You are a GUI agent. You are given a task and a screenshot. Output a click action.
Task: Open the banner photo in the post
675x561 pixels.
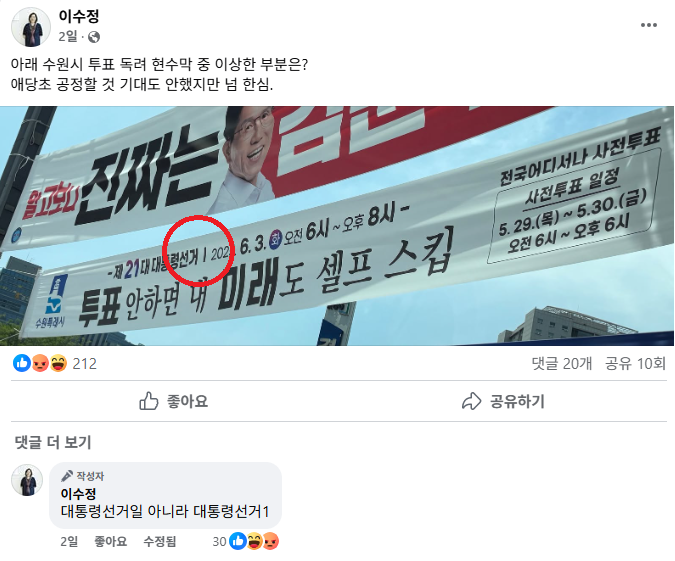pos(337,226)
